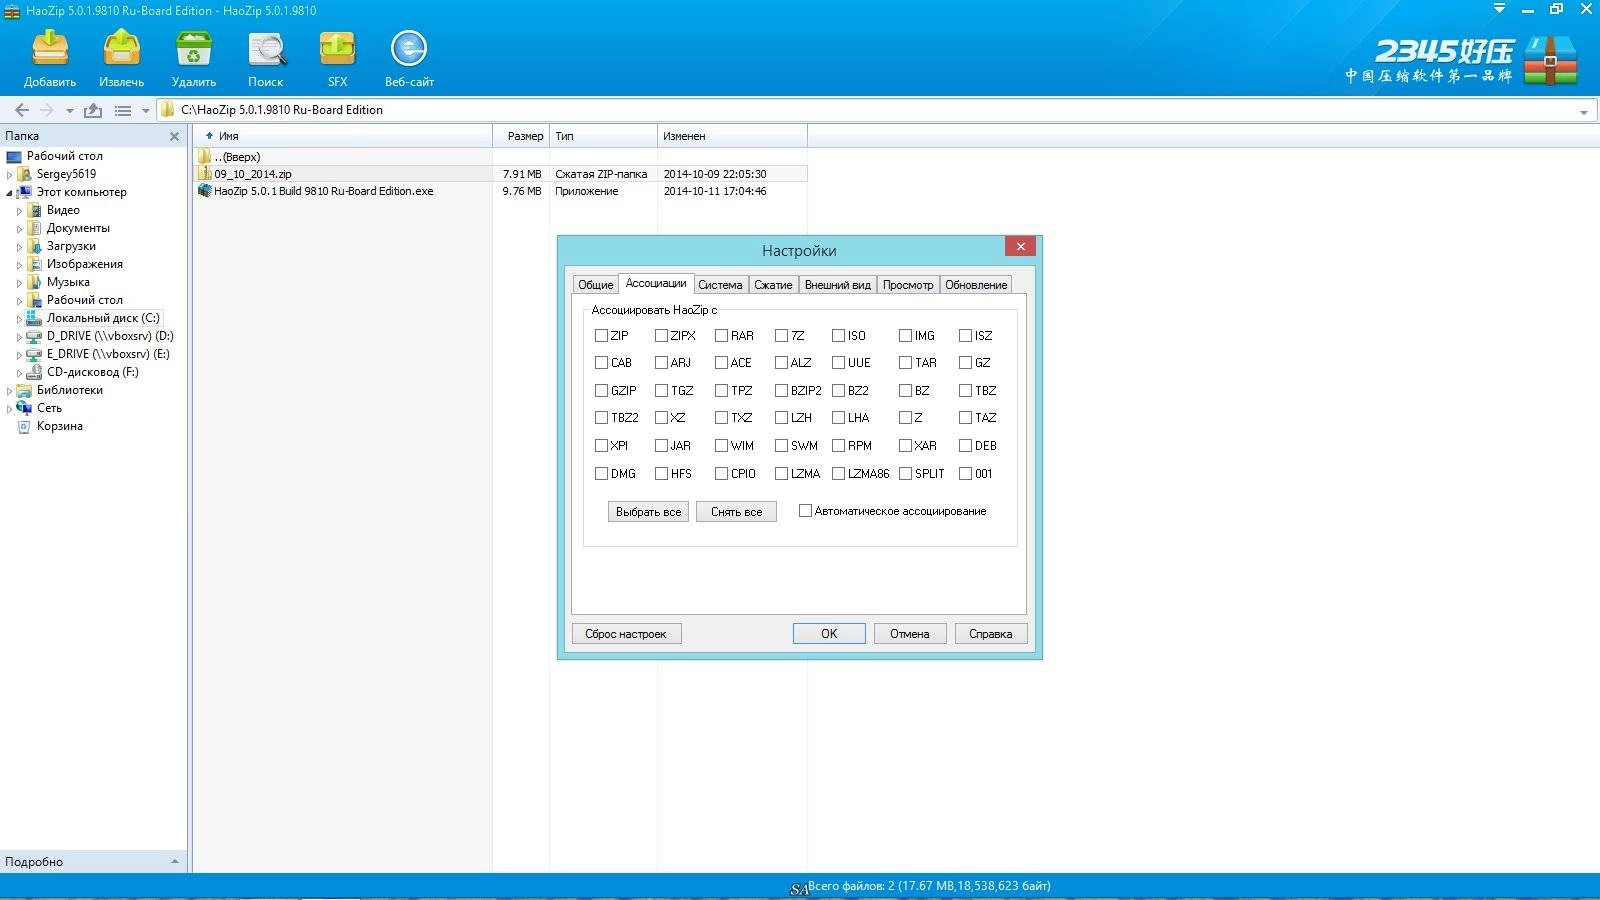Expand the Видео tree node
Screen dimensions: 1600x900
[19, 211]
